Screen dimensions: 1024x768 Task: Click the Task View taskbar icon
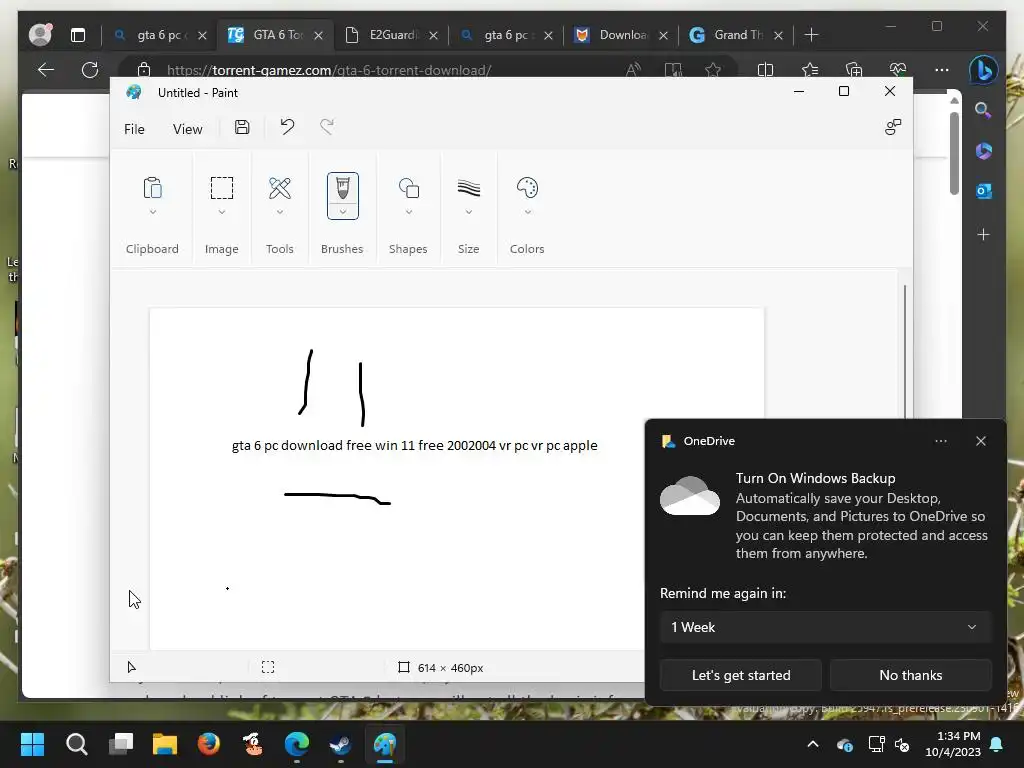(x=121, y=744)
